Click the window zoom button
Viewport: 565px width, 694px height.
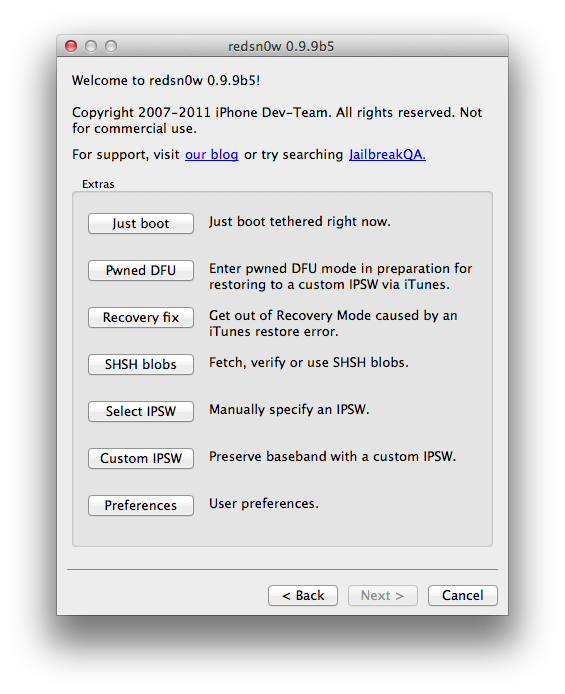click(x=111, y=46)
